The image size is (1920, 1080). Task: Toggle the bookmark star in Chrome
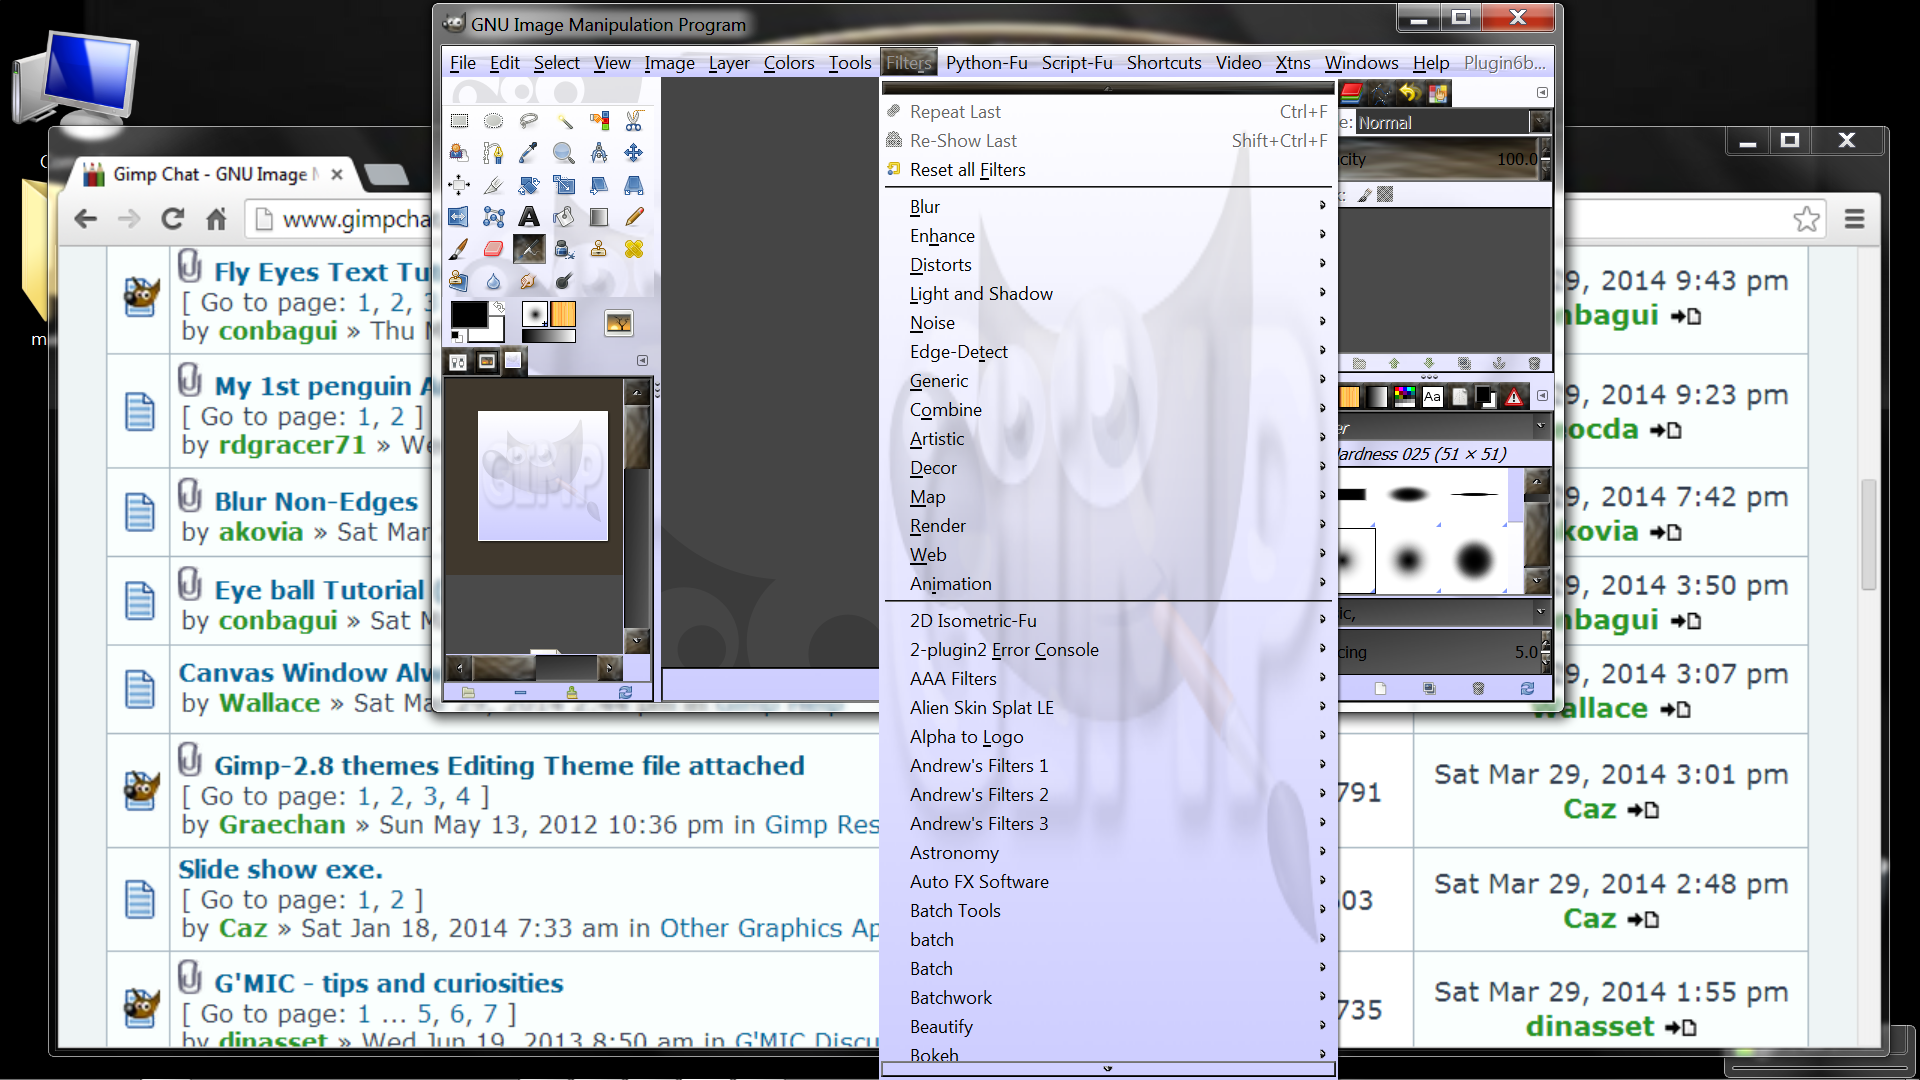point(1806,219)
